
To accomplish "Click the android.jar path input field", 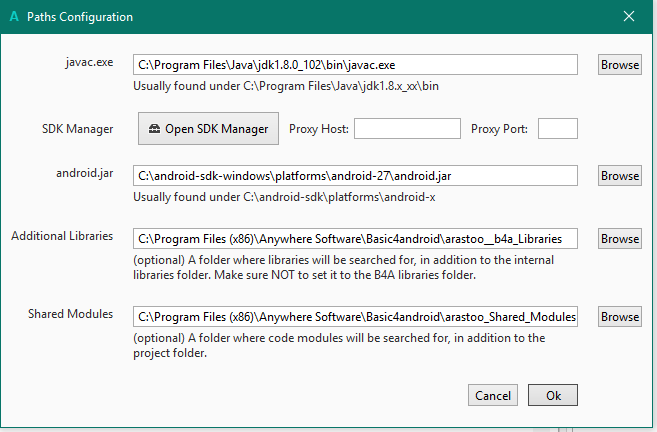I will pyautogui.click(x=355, y=175).
